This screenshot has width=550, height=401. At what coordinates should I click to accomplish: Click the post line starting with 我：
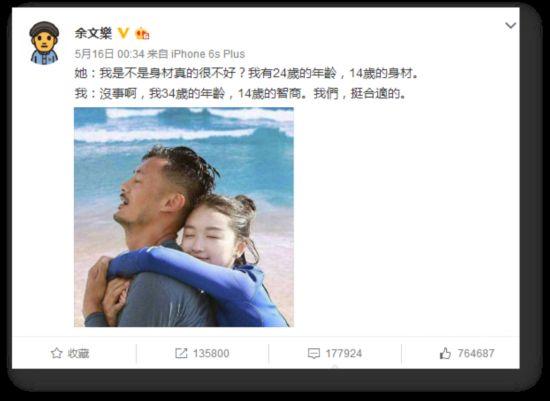point(240,94)
